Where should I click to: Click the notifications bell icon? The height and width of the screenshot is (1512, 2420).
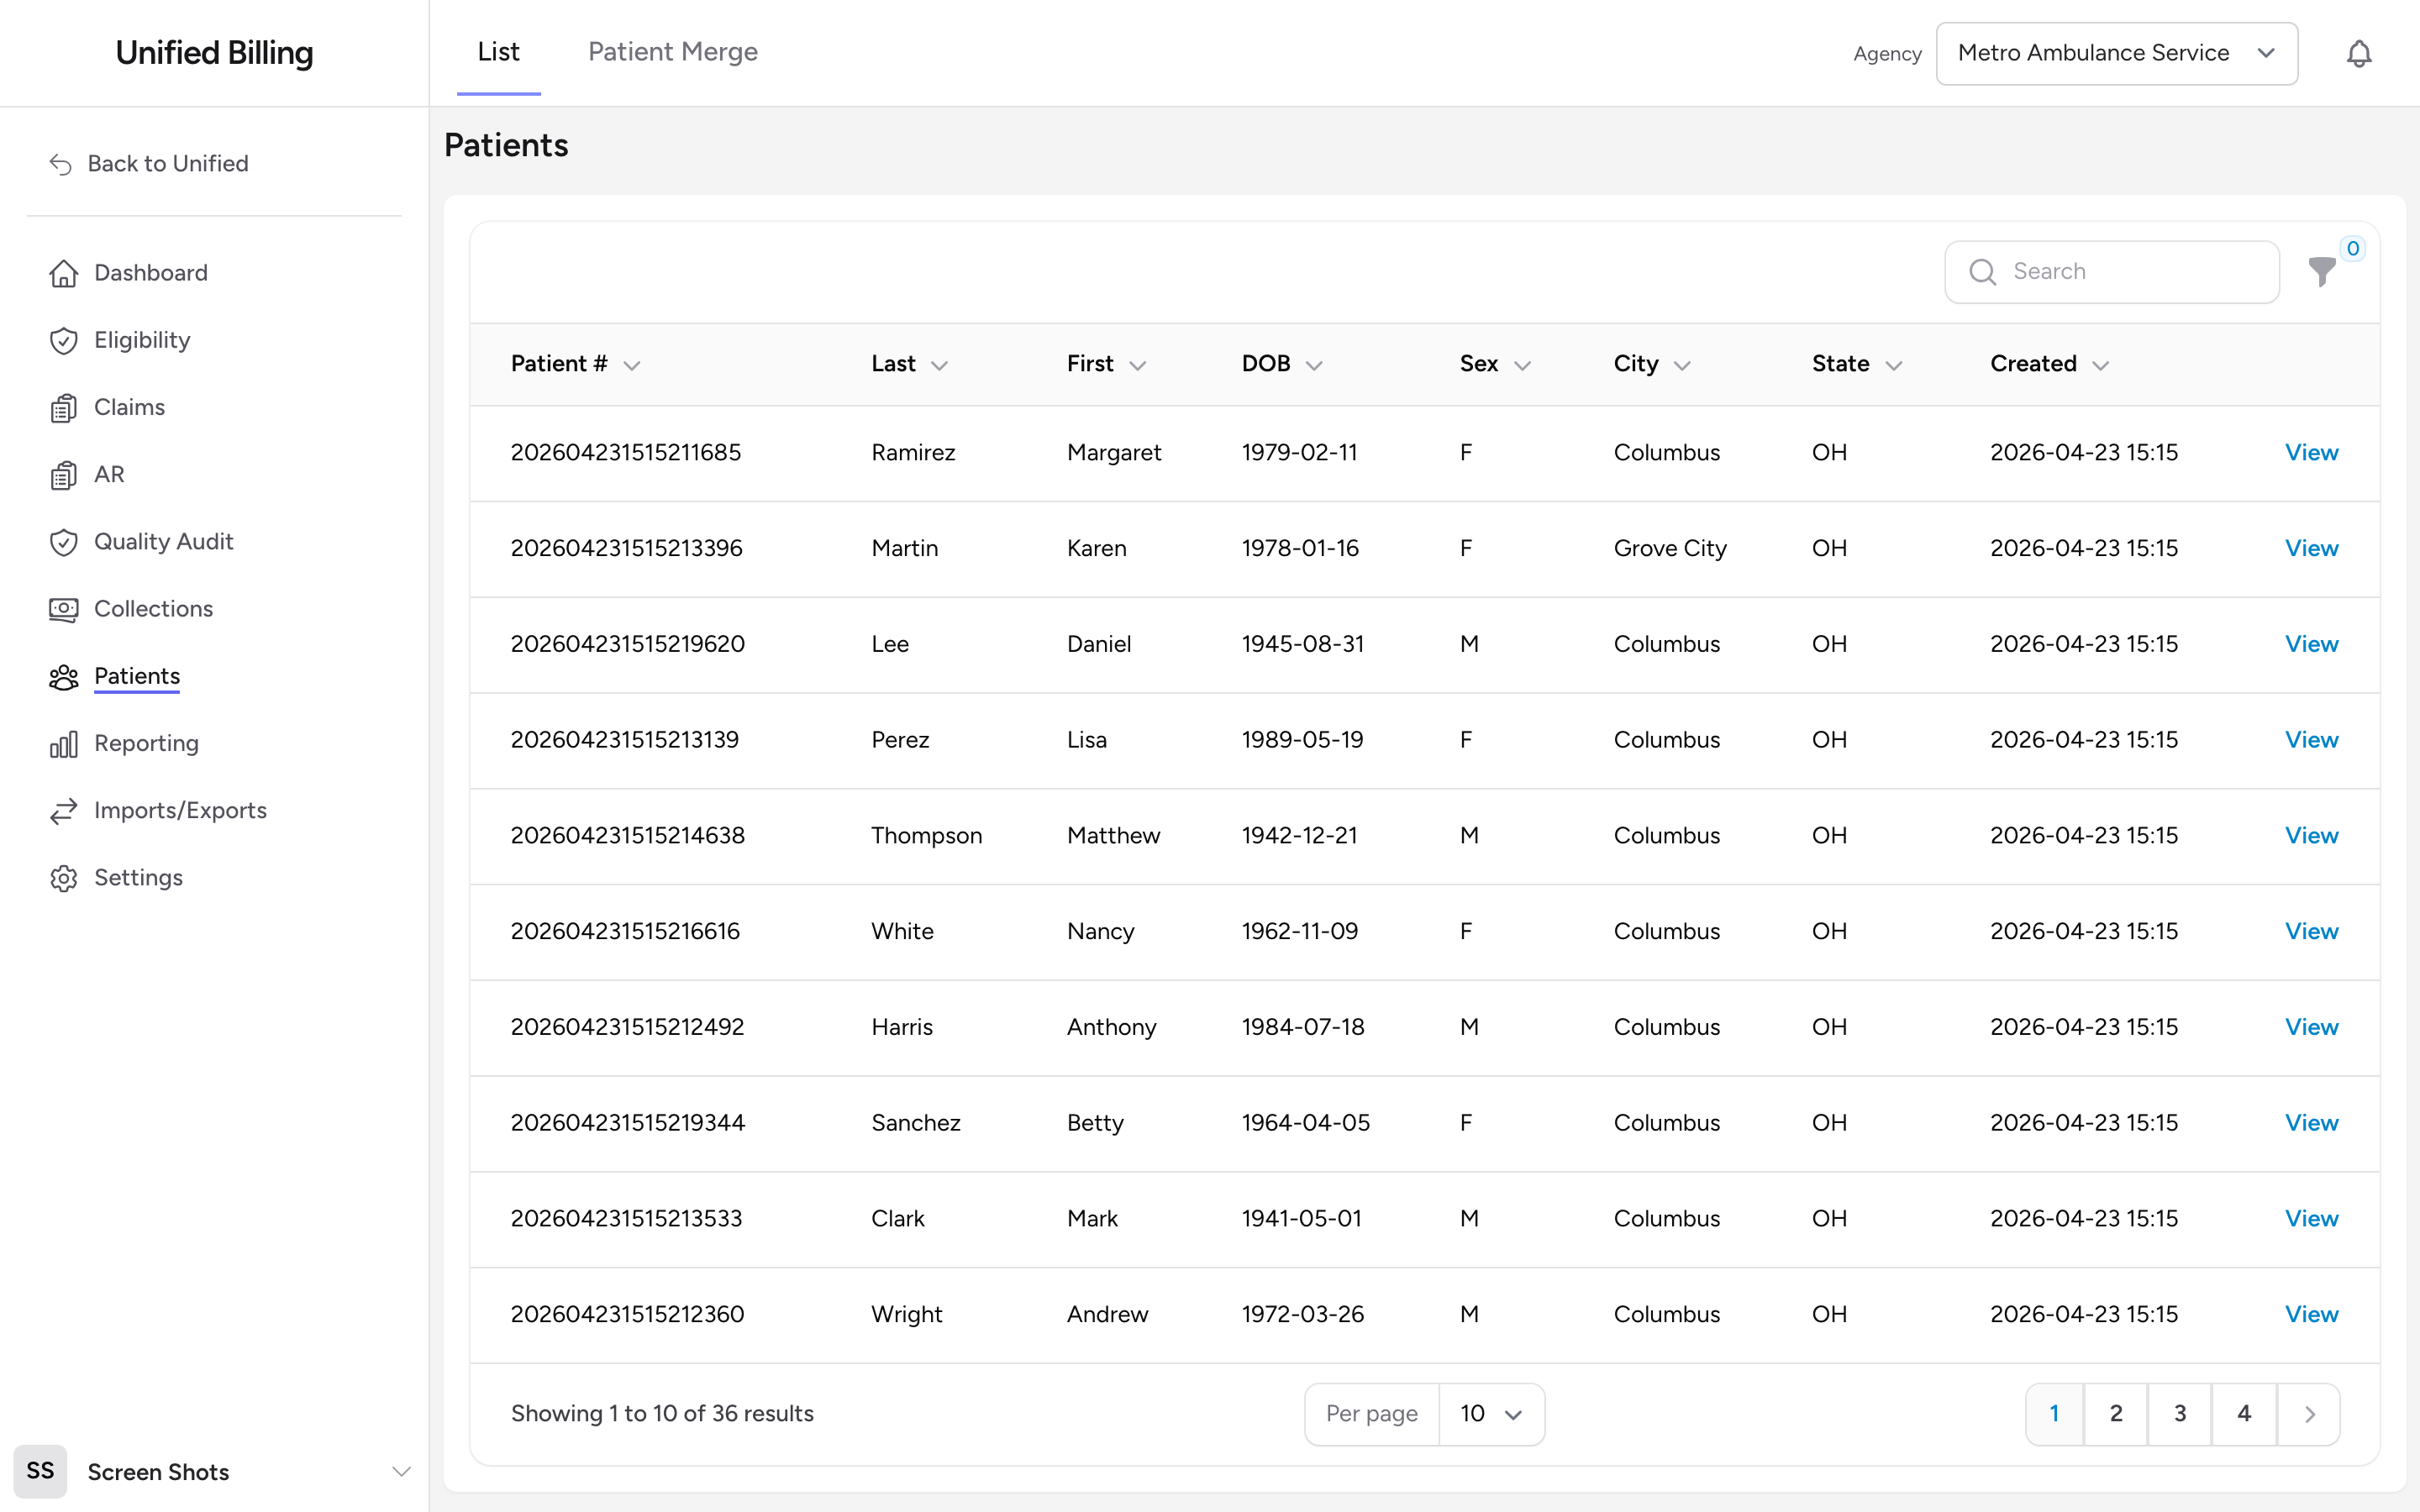(x=2358, y=53)
